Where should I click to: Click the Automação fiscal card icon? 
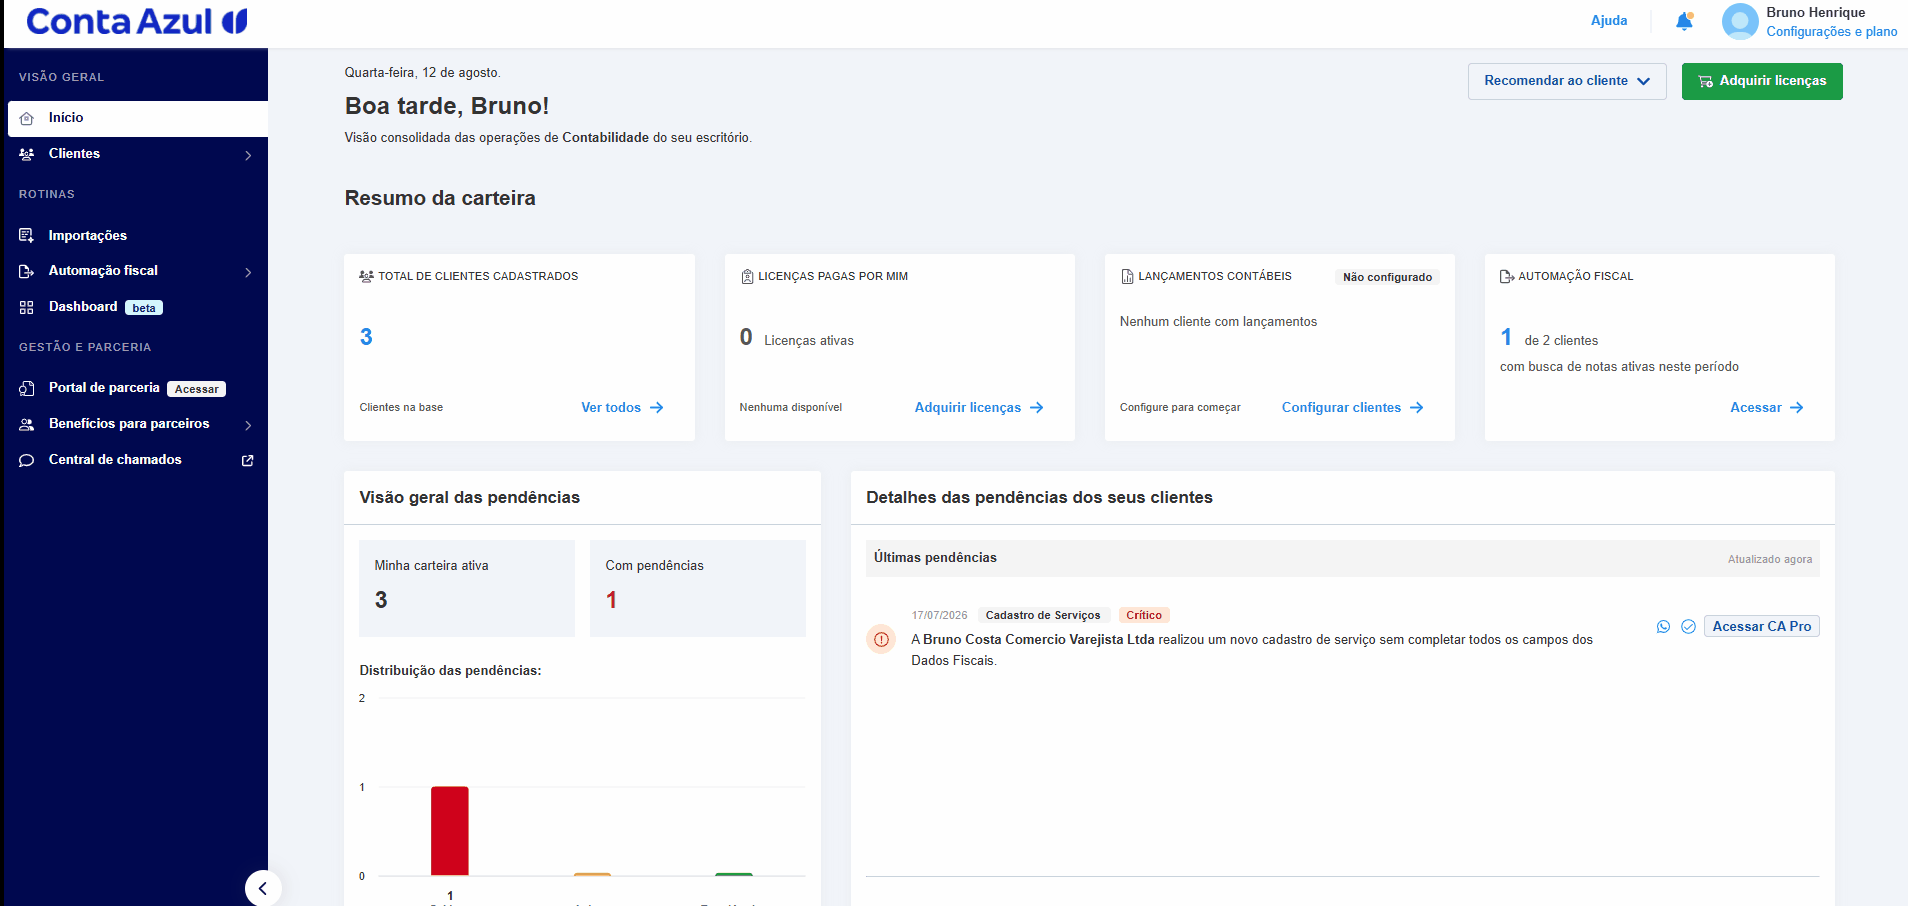tap(1507, 276)
